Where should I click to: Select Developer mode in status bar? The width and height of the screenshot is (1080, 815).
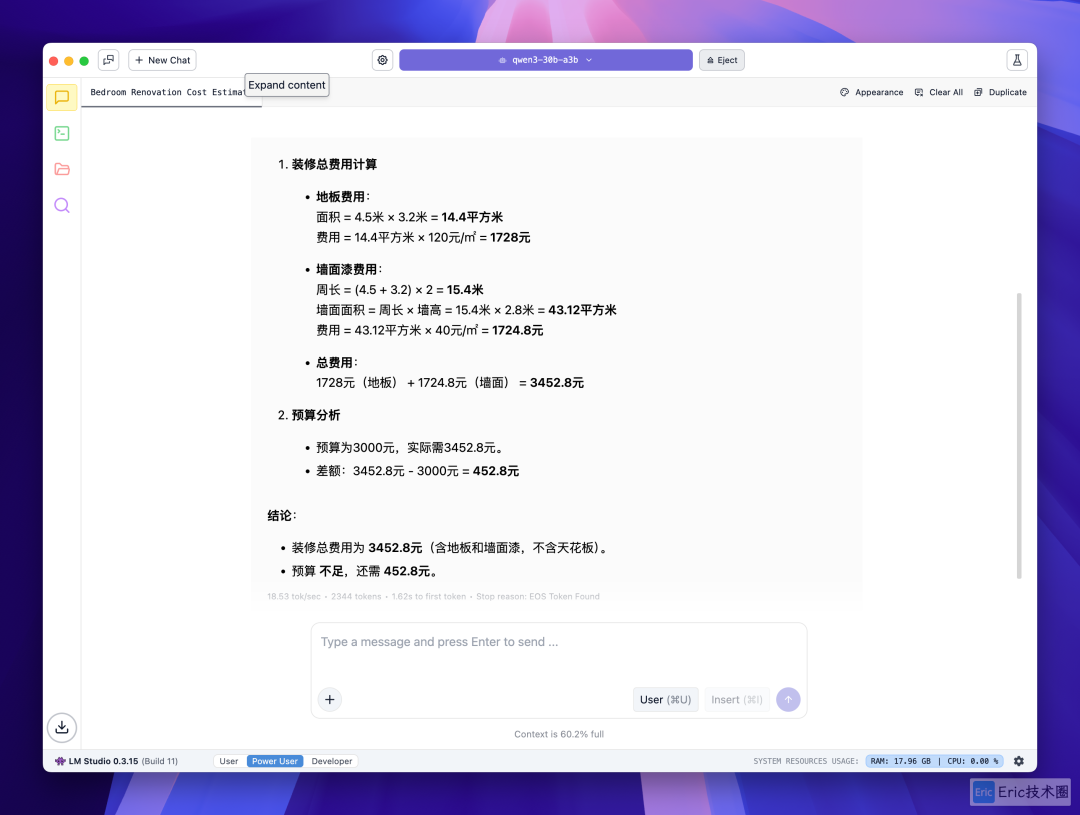click(331, 761)
